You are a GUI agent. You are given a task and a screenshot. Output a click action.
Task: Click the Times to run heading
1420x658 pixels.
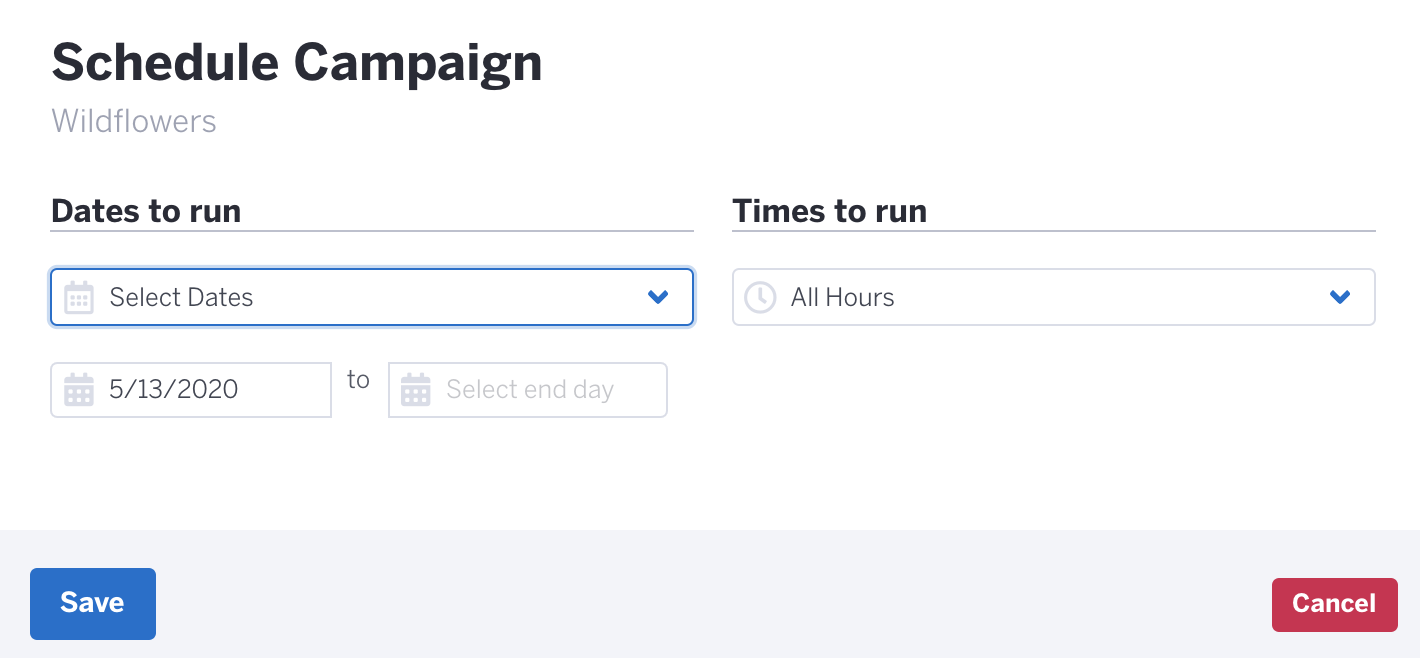point(830,211)
